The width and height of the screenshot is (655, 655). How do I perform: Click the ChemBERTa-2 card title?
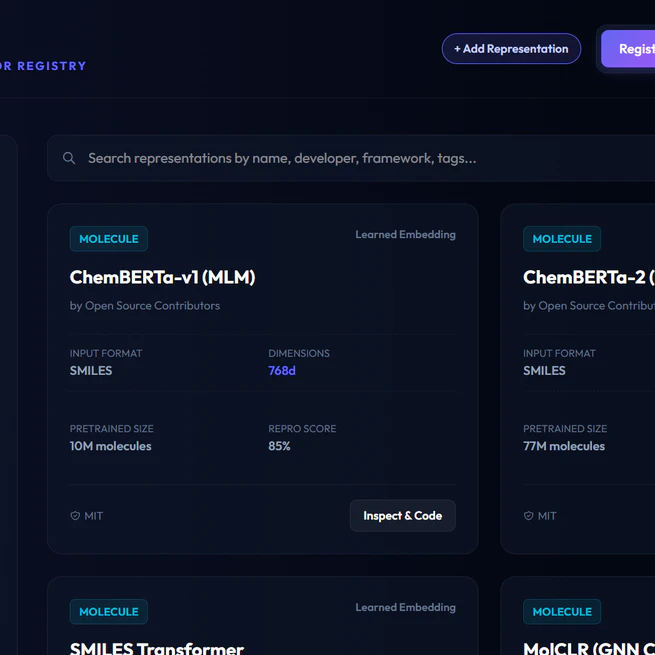[x=589, y=277]
